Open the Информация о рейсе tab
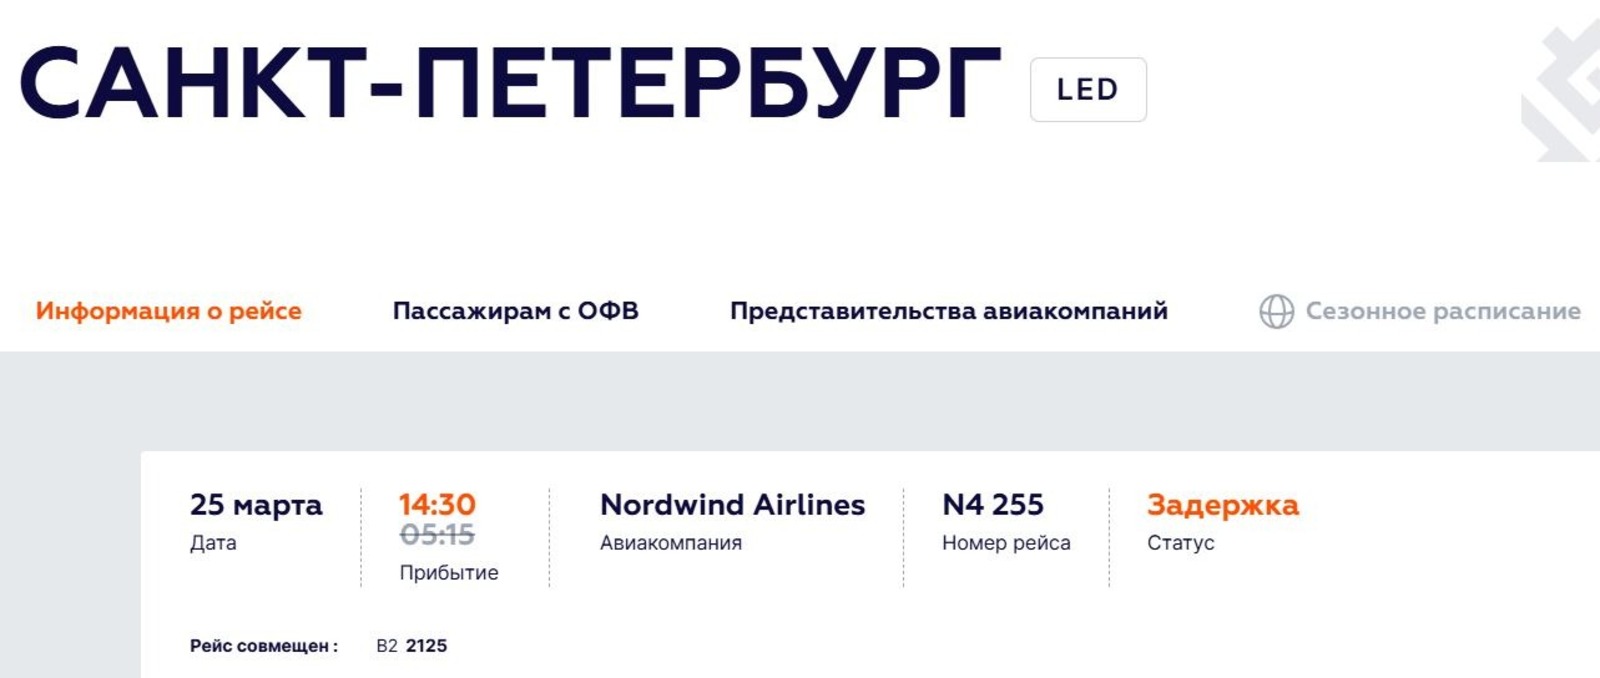The height and width of the screenshot is (678, 1600). pos(168,311)
